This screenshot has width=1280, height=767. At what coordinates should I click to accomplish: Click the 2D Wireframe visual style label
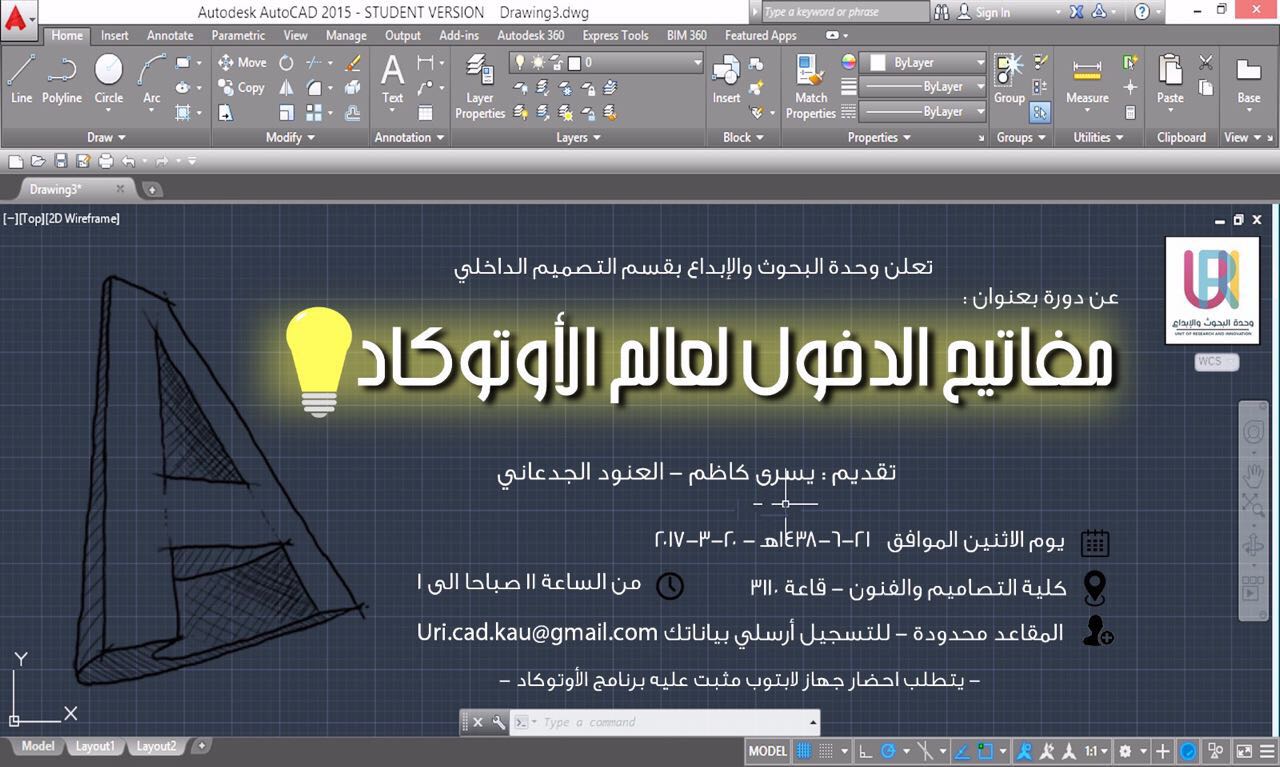point(82,218)
